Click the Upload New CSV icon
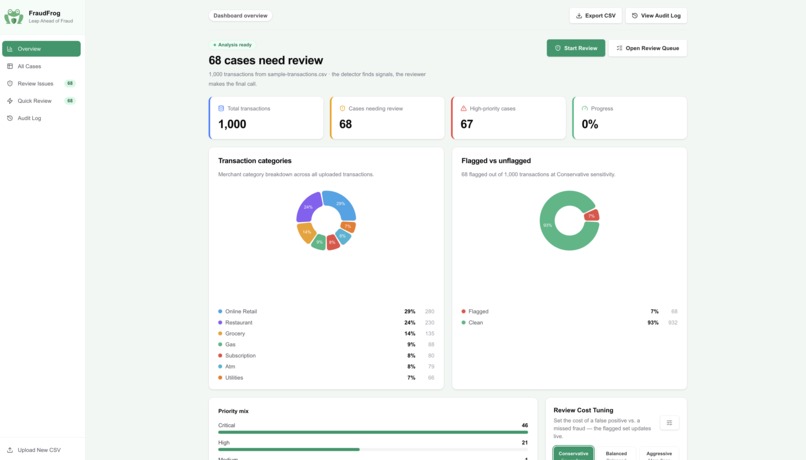Viewport: 806px width, 460px height. tap(10, 450)
